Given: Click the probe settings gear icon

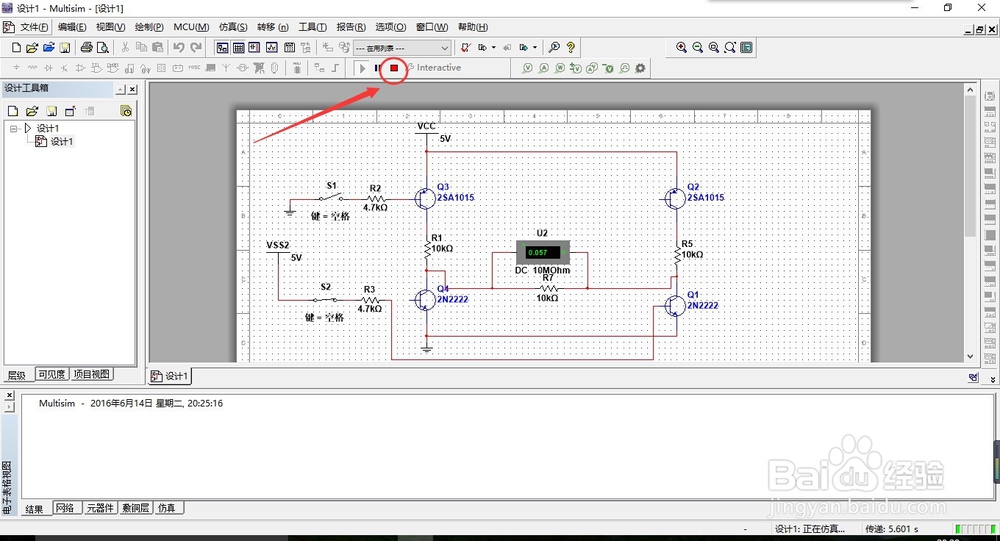Looking at the screenshot, I should pos(640,68).
